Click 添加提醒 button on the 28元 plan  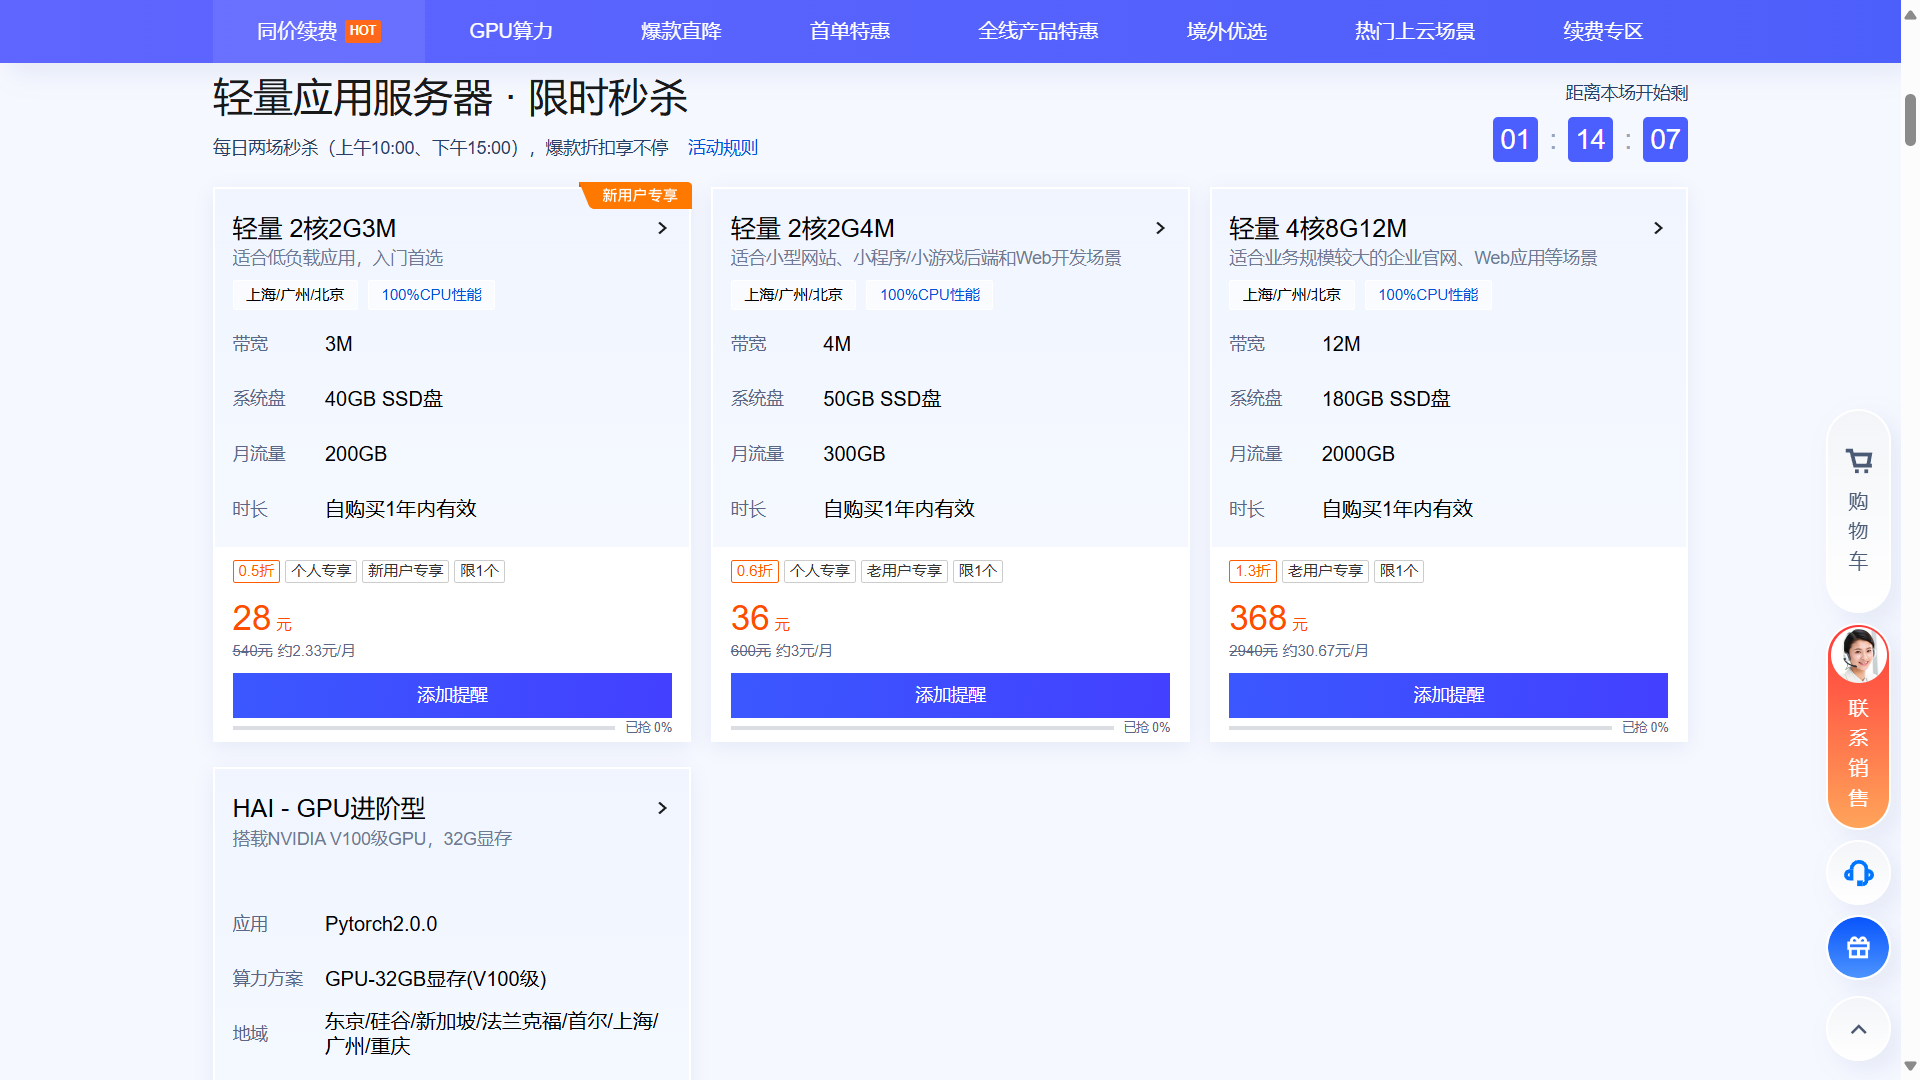(x=452, y=695)
